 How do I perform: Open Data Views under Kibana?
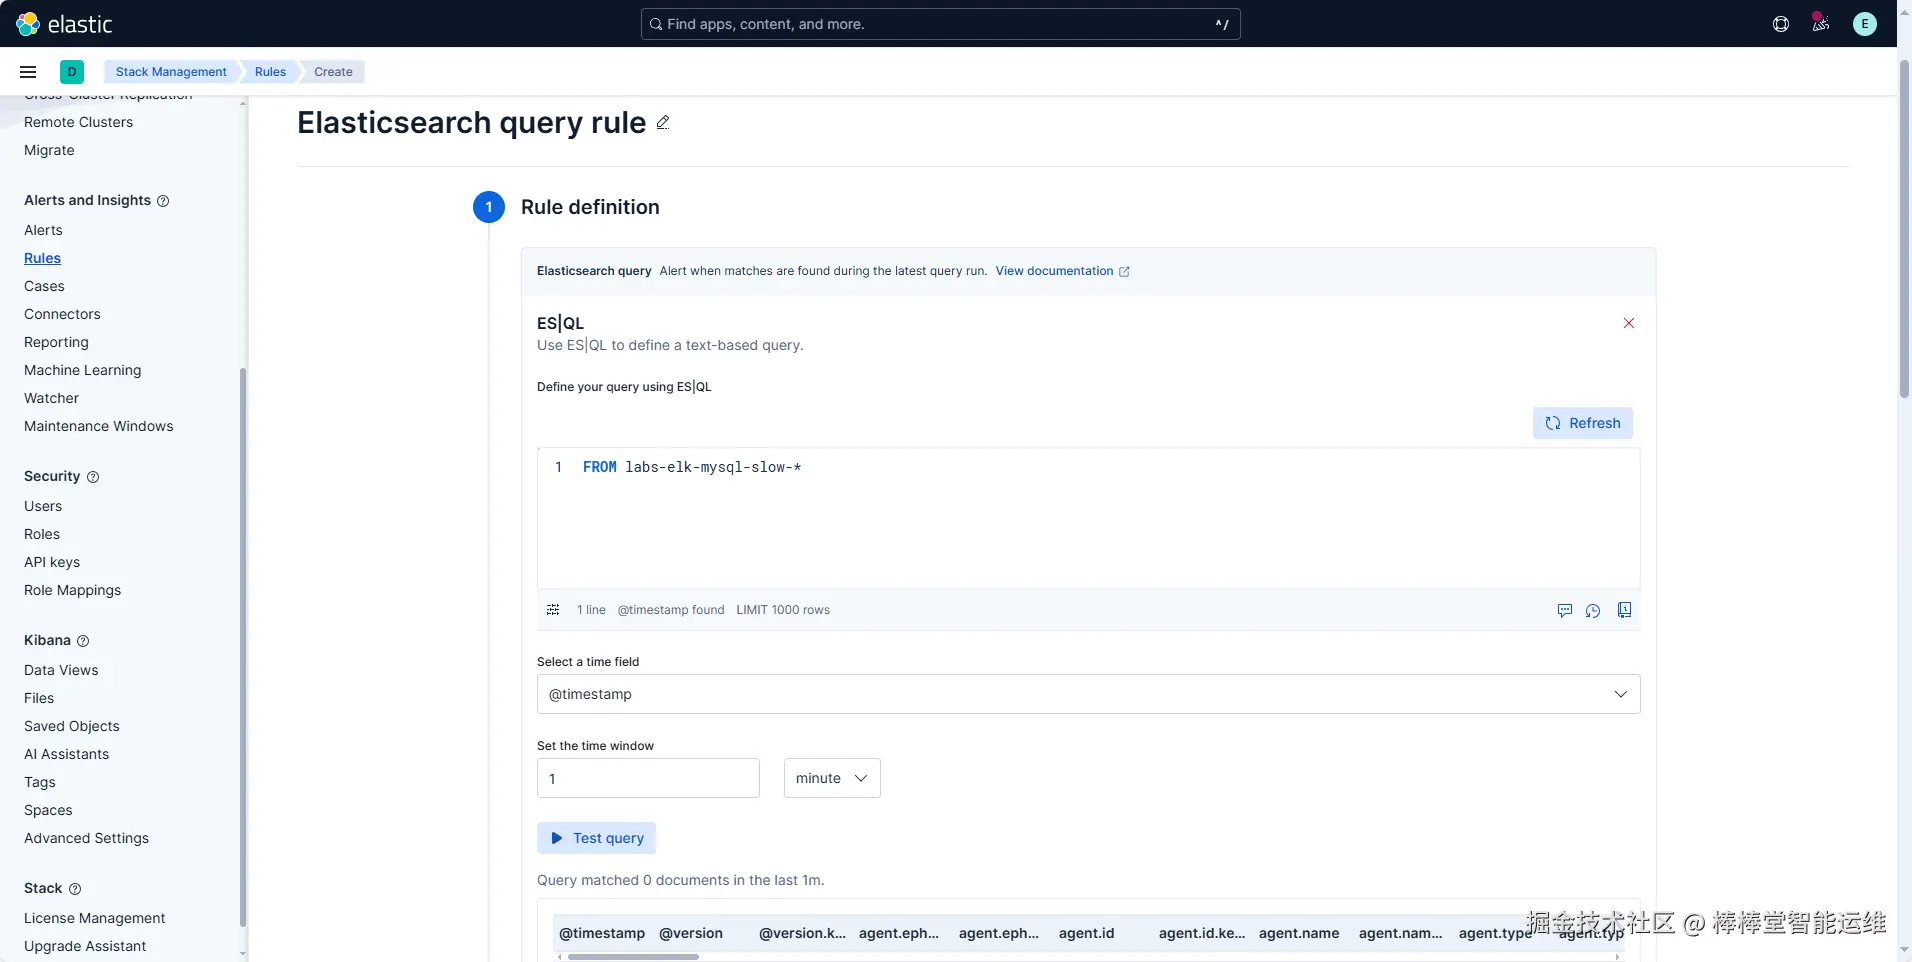click(x=61, y=670)
